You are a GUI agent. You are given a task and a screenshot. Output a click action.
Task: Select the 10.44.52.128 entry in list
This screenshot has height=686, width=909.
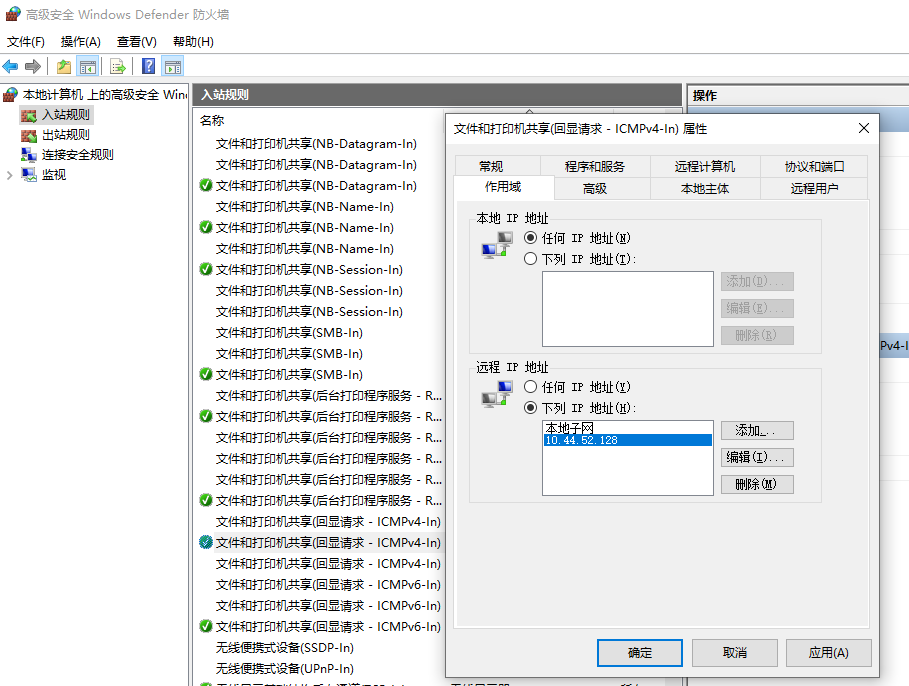tap(628, 440)
